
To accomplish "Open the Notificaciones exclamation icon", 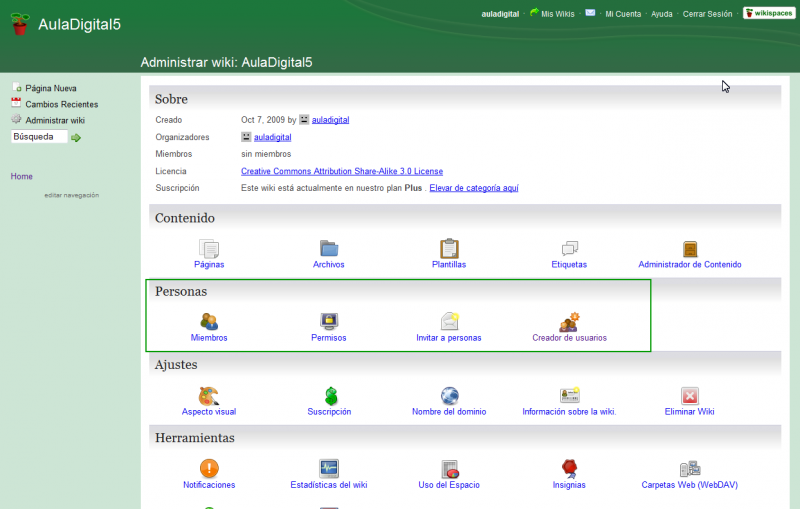I will (209, 468).
